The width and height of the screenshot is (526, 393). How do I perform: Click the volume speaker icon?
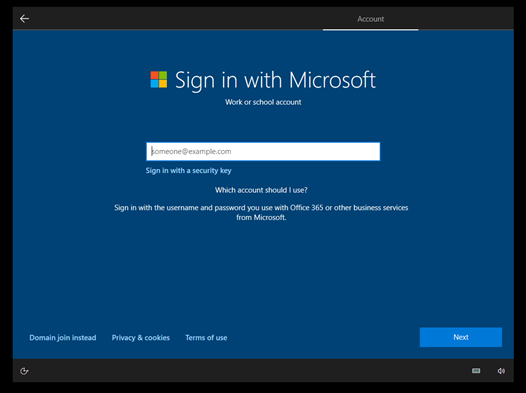[501, 371]
